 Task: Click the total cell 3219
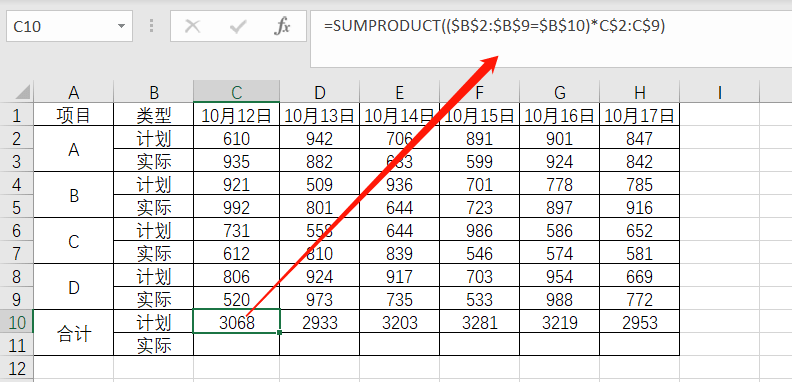[559, 322]
